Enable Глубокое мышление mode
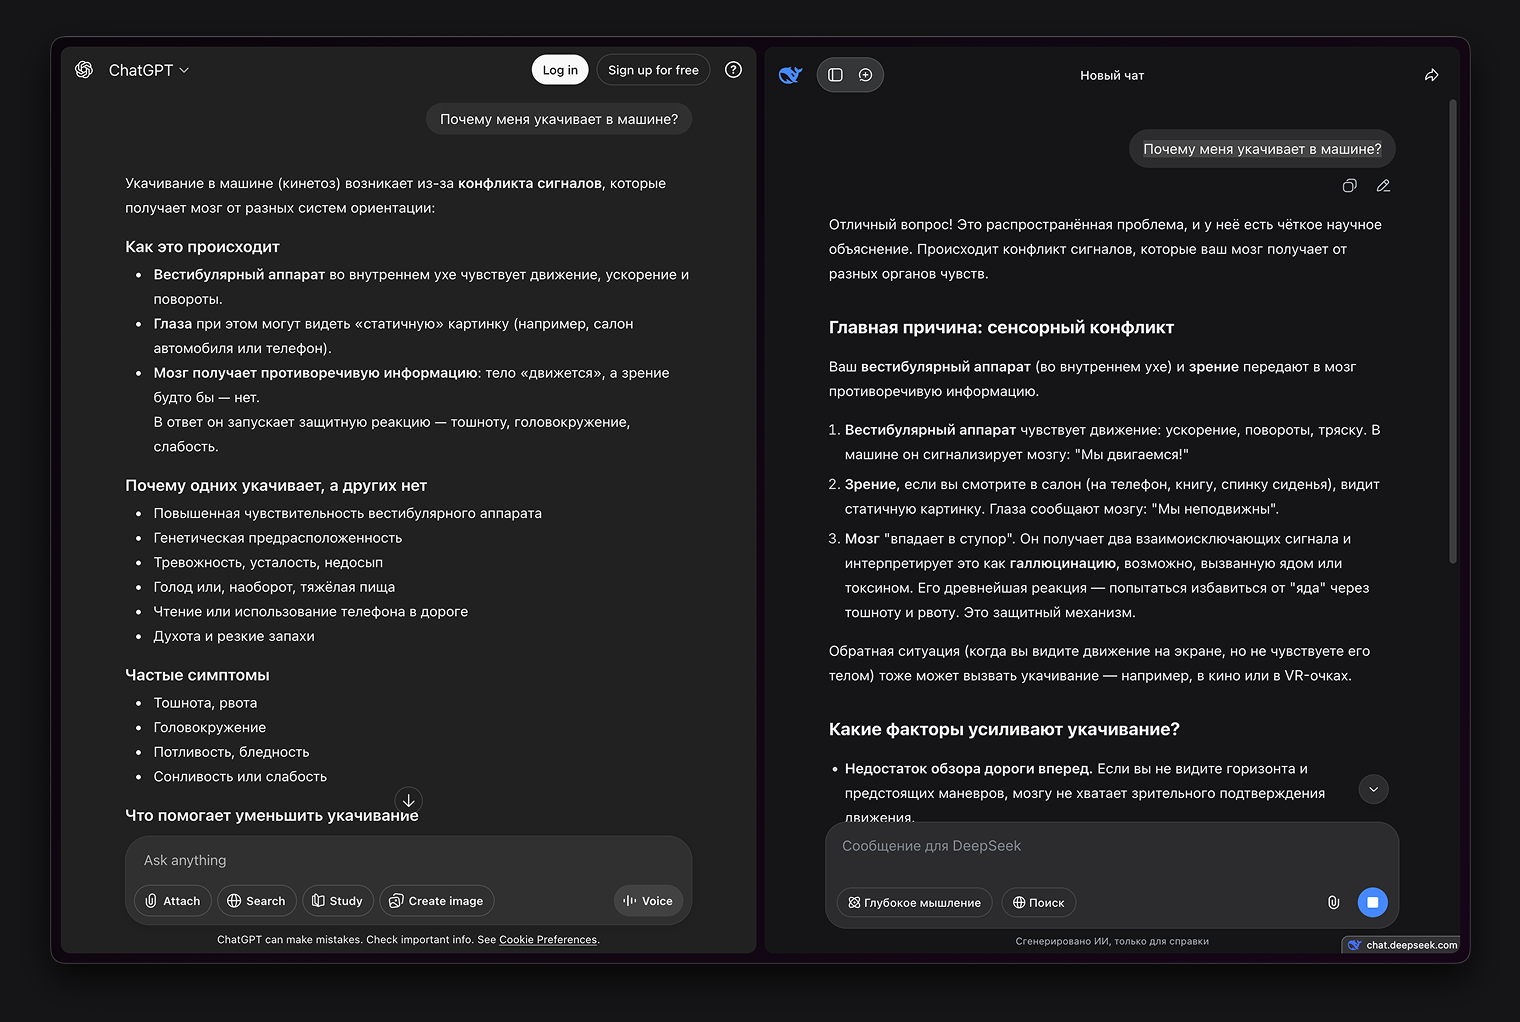 click(913, 902)
